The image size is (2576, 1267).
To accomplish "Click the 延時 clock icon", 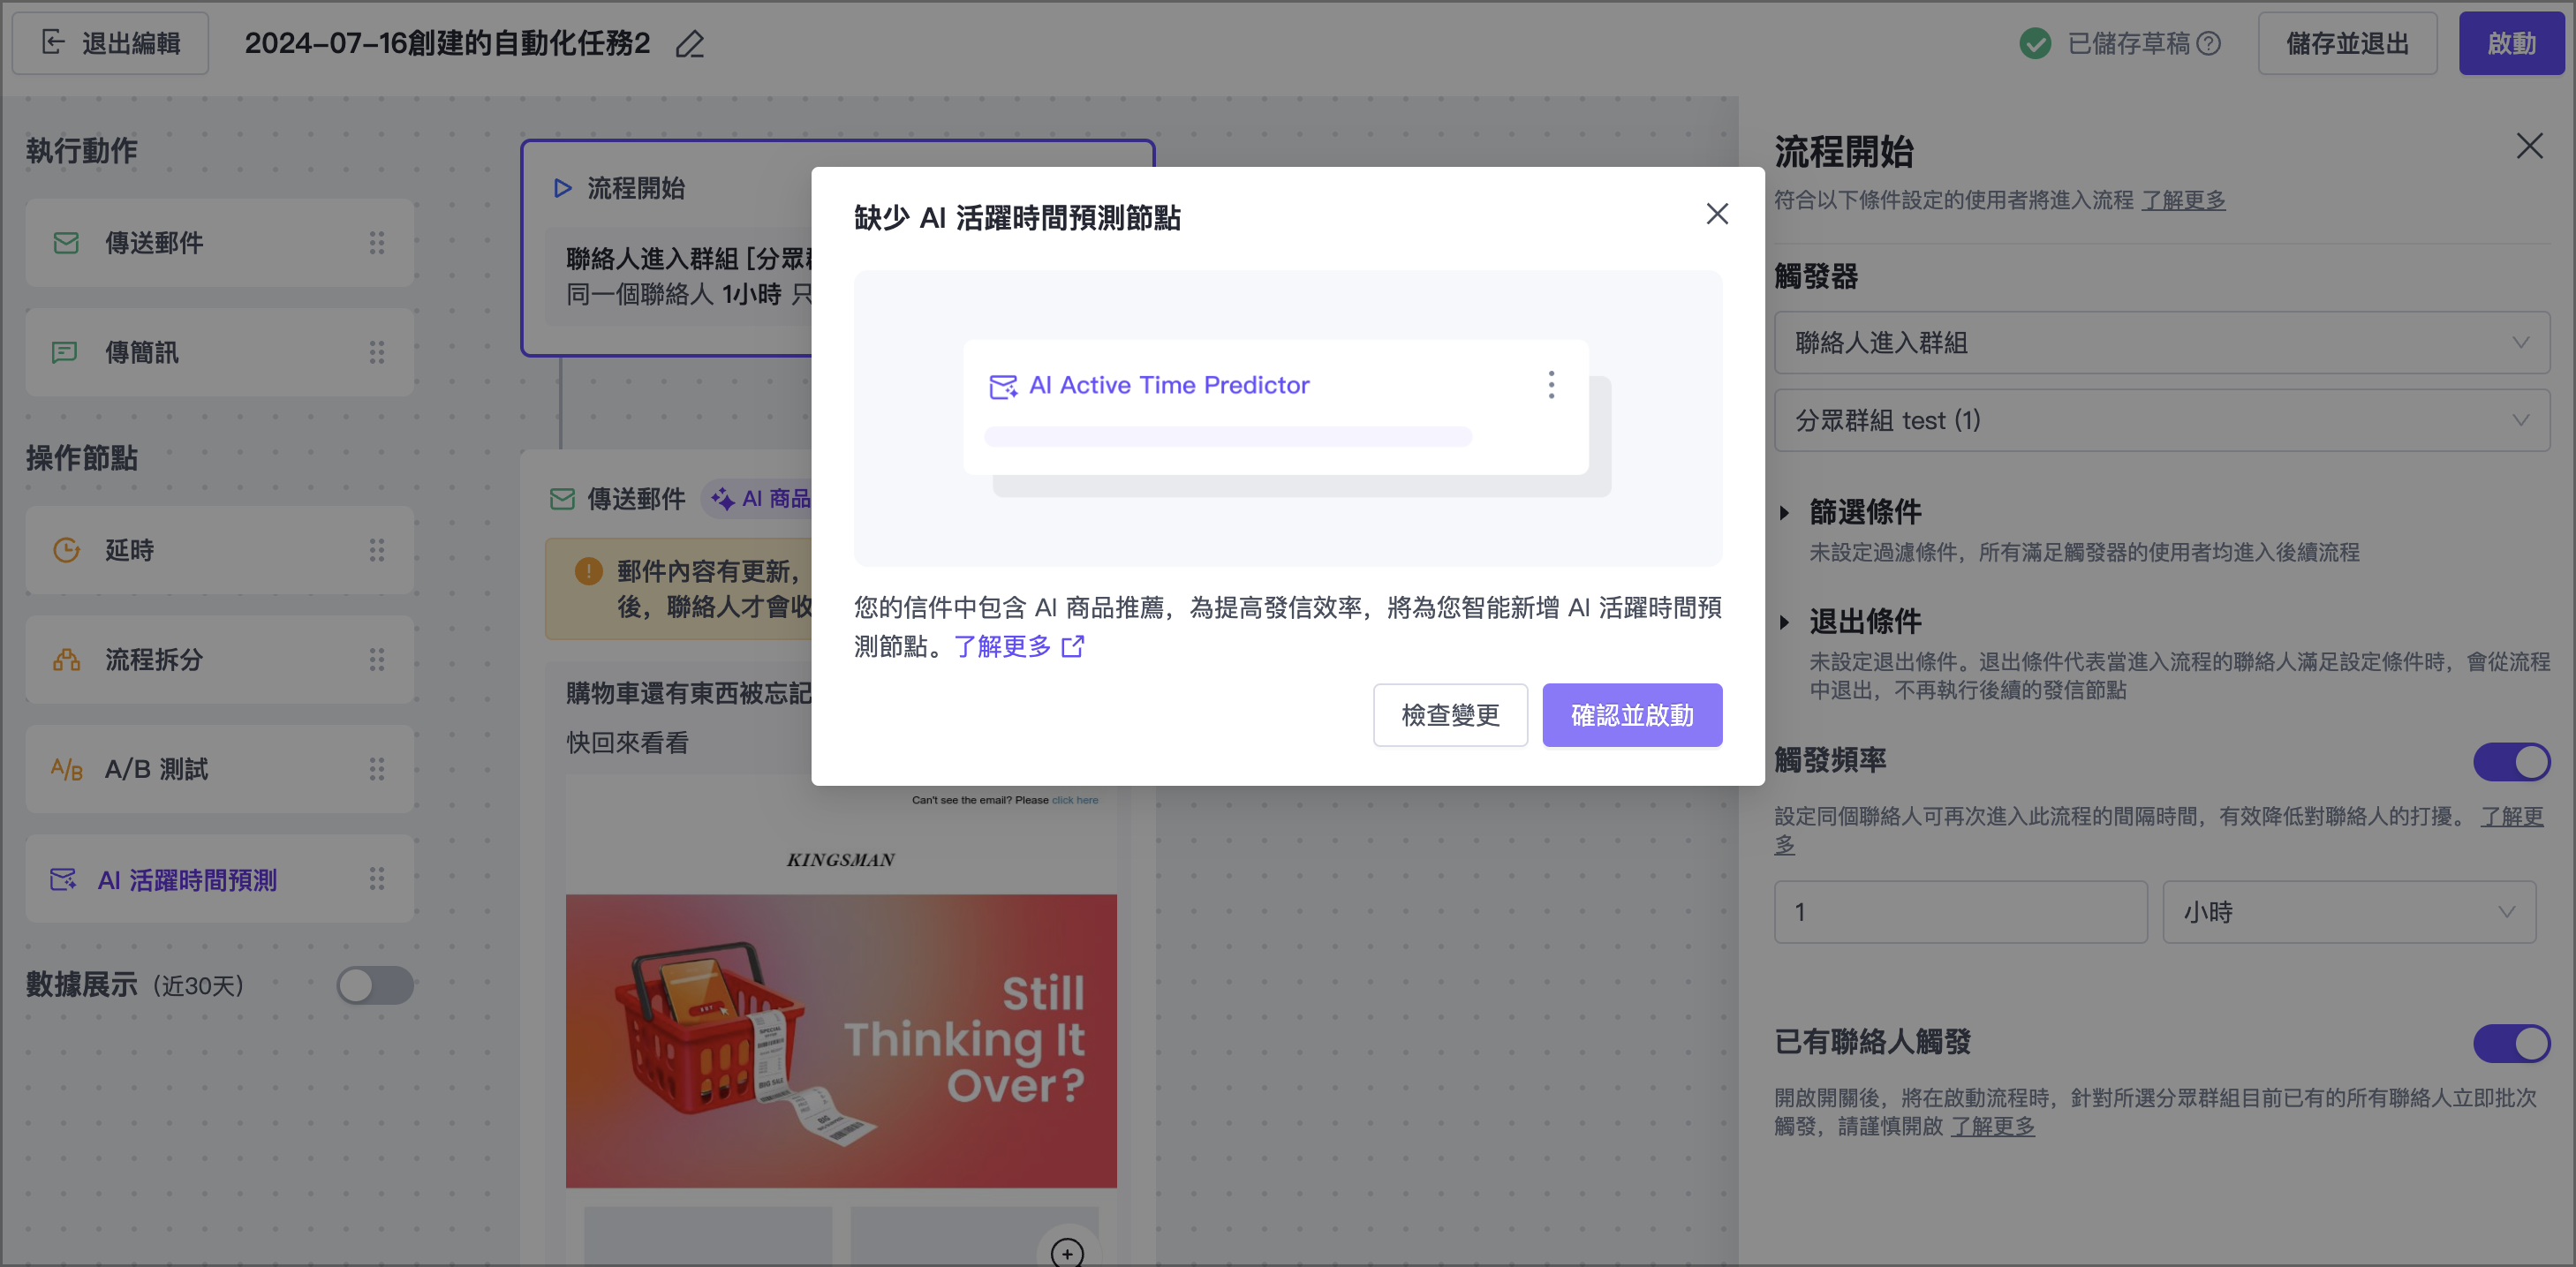I will 66,550.
